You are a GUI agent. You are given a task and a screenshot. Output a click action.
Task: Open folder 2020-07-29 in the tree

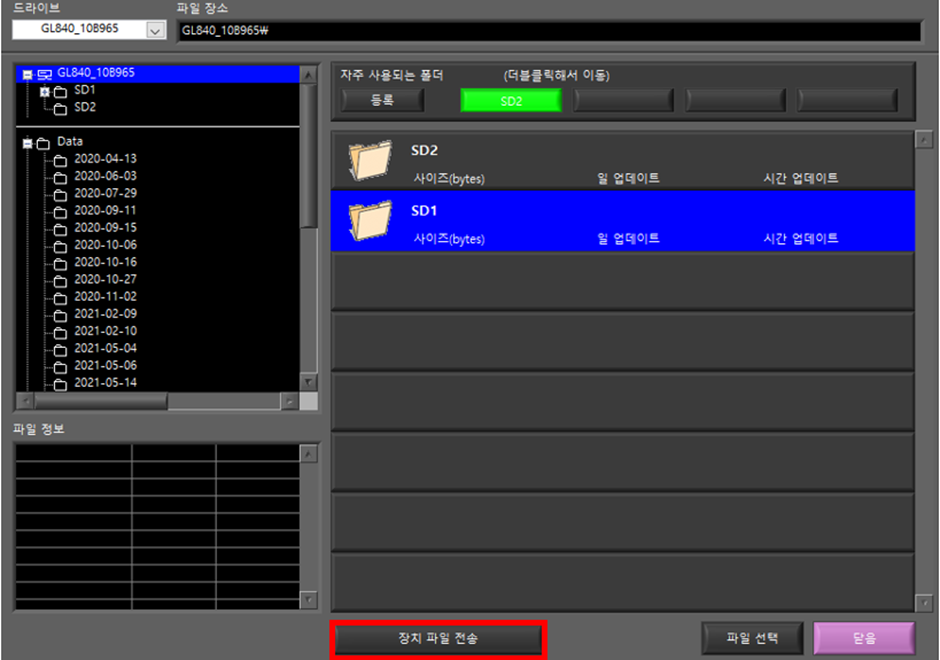click(105, 193)
